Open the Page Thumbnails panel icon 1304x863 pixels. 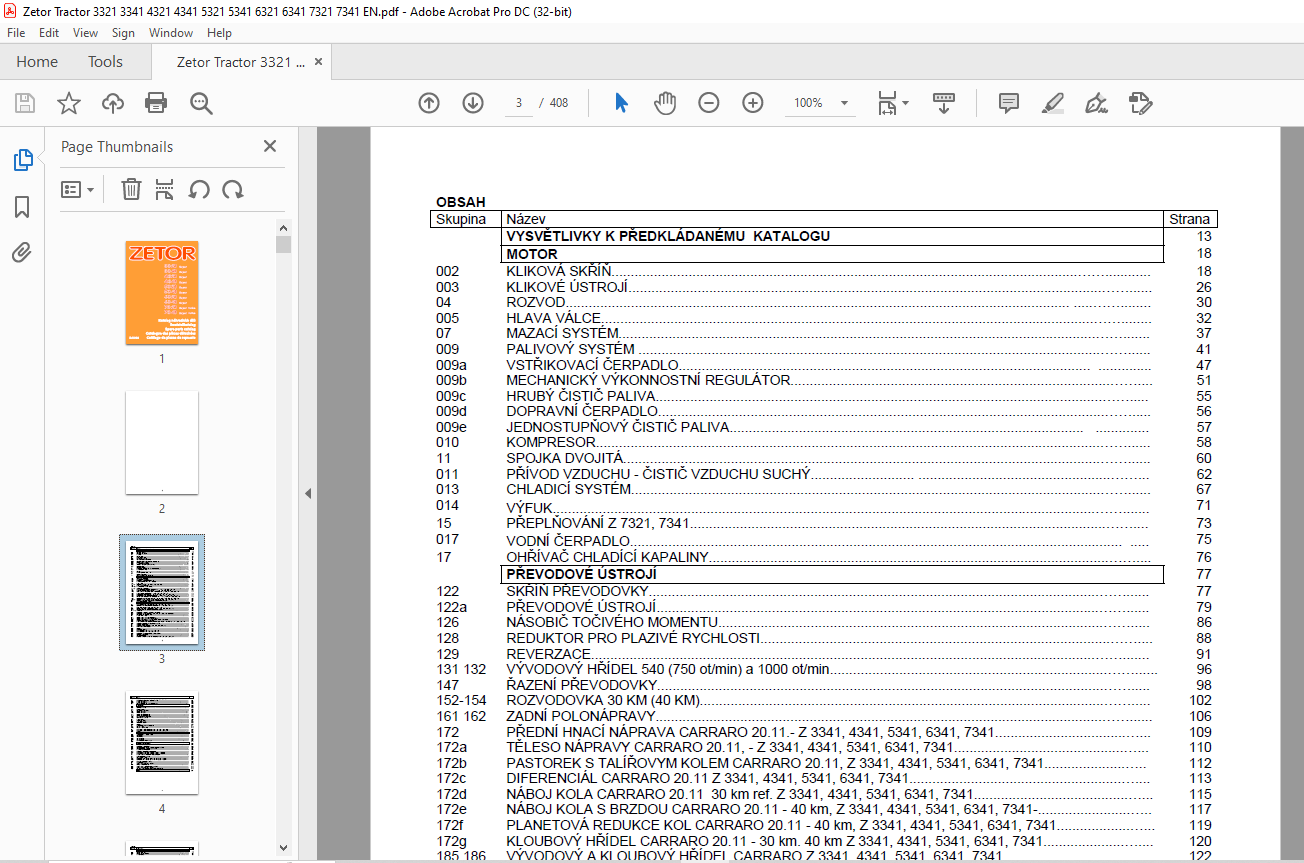coord(22,160)
